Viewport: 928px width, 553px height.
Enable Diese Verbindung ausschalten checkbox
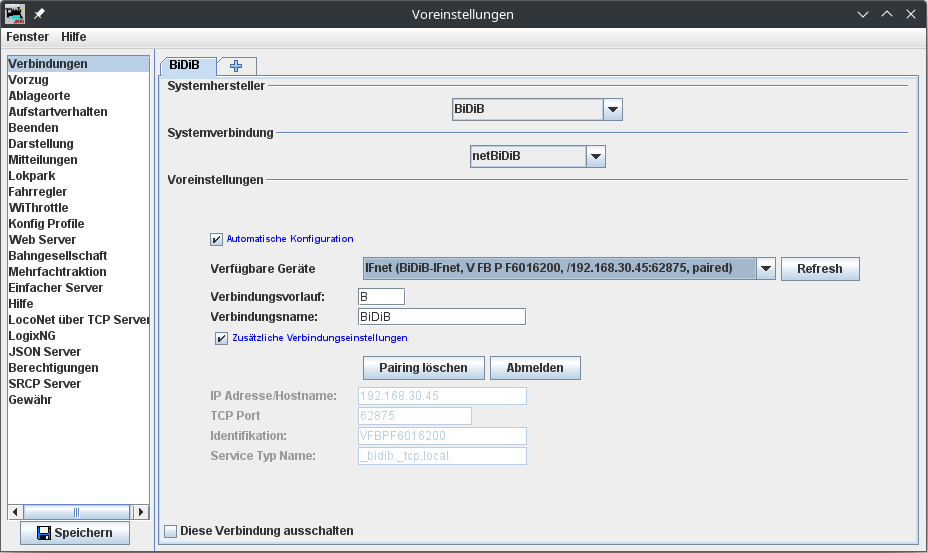[x=170, y=531]
